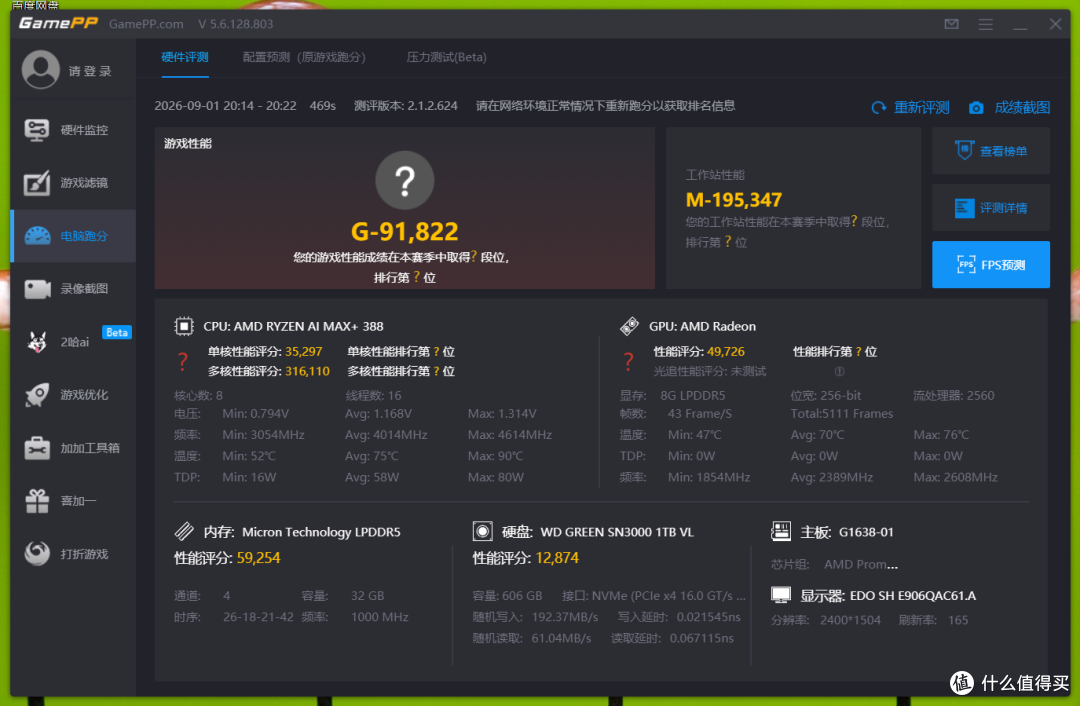Screen dimensions: 1080x706
Task: Click the 查看榜单 button
Action: [x=991, y=151]
